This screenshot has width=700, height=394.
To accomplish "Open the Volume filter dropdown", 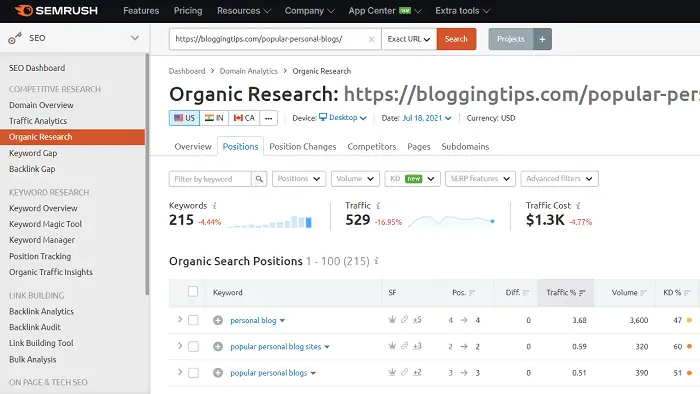I will pos(355,179).
